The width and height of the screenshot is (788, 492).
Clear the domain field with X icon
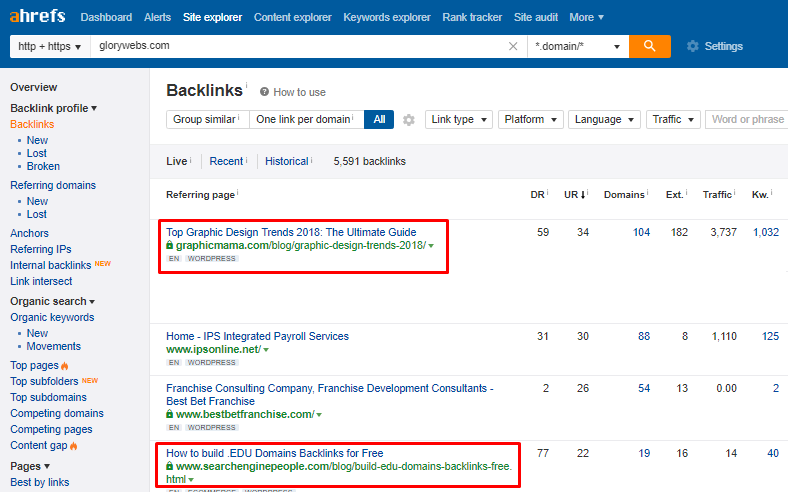coord(513,46)
